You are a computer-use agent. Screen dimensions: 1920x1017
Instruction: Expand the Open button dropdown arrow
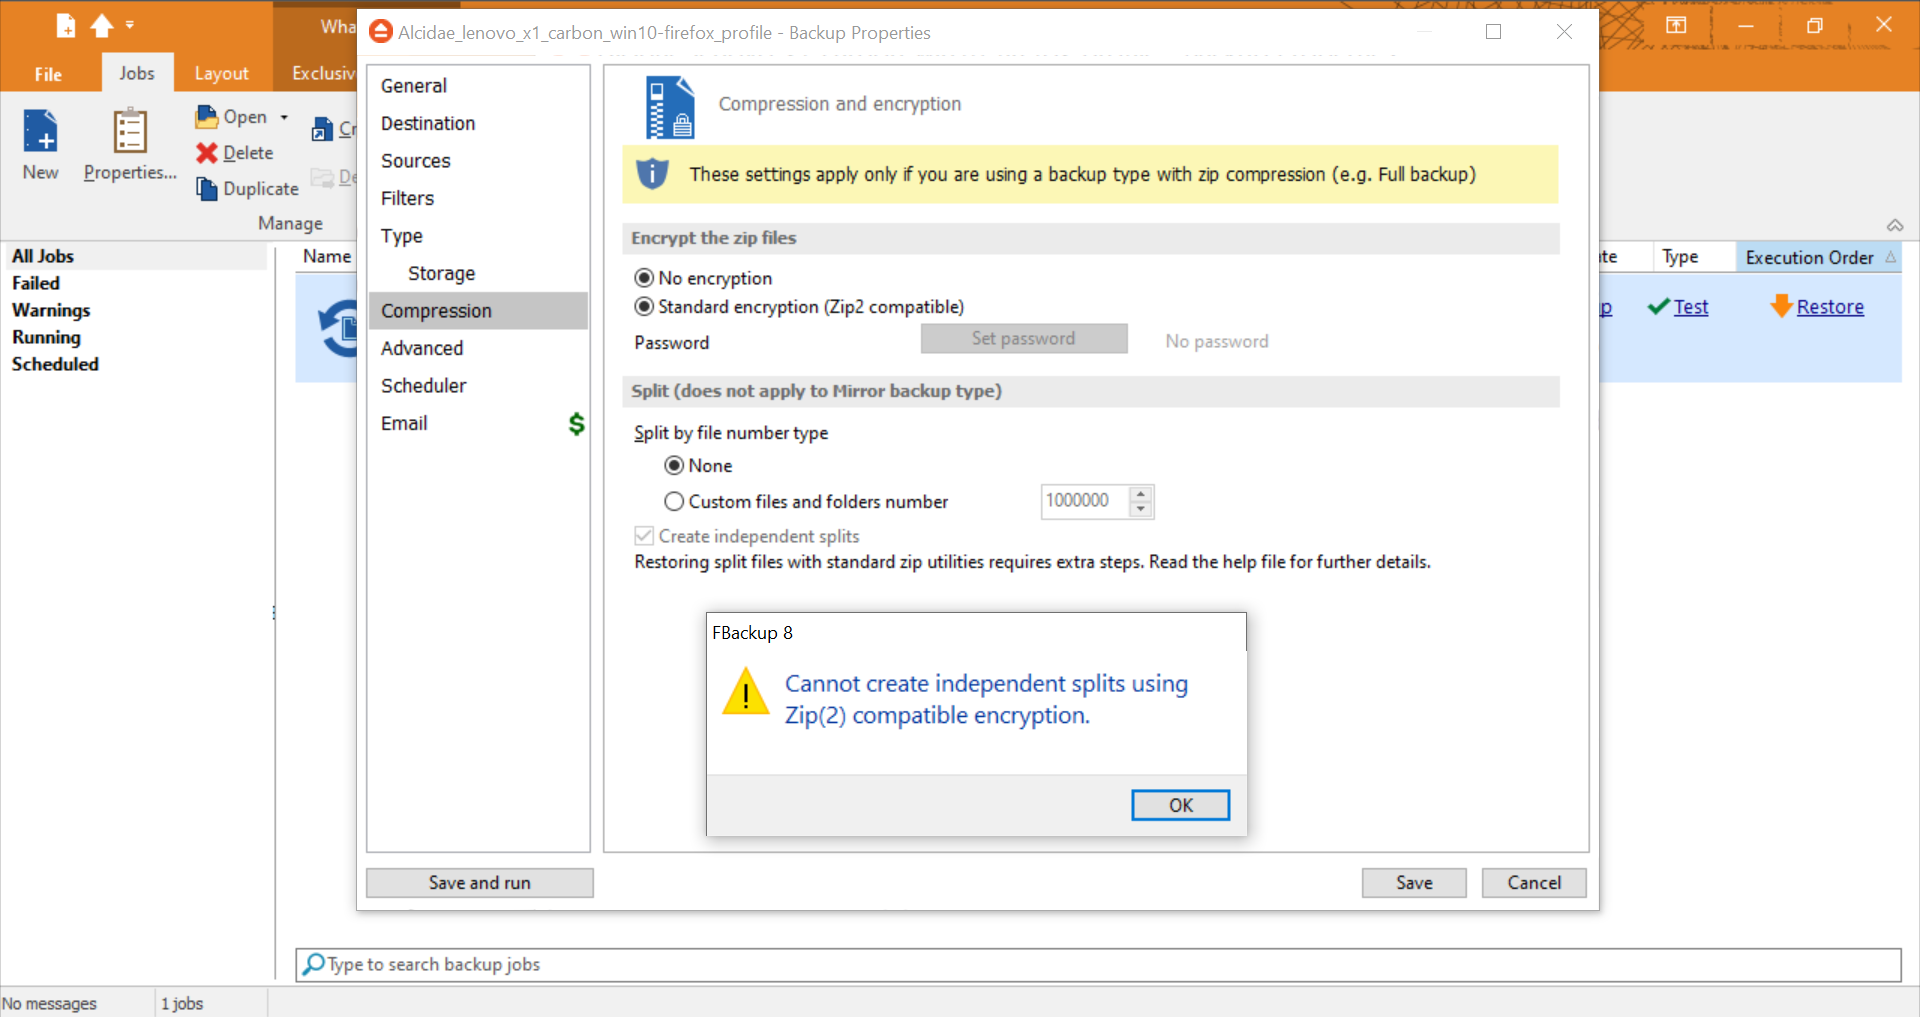point(284,118)
